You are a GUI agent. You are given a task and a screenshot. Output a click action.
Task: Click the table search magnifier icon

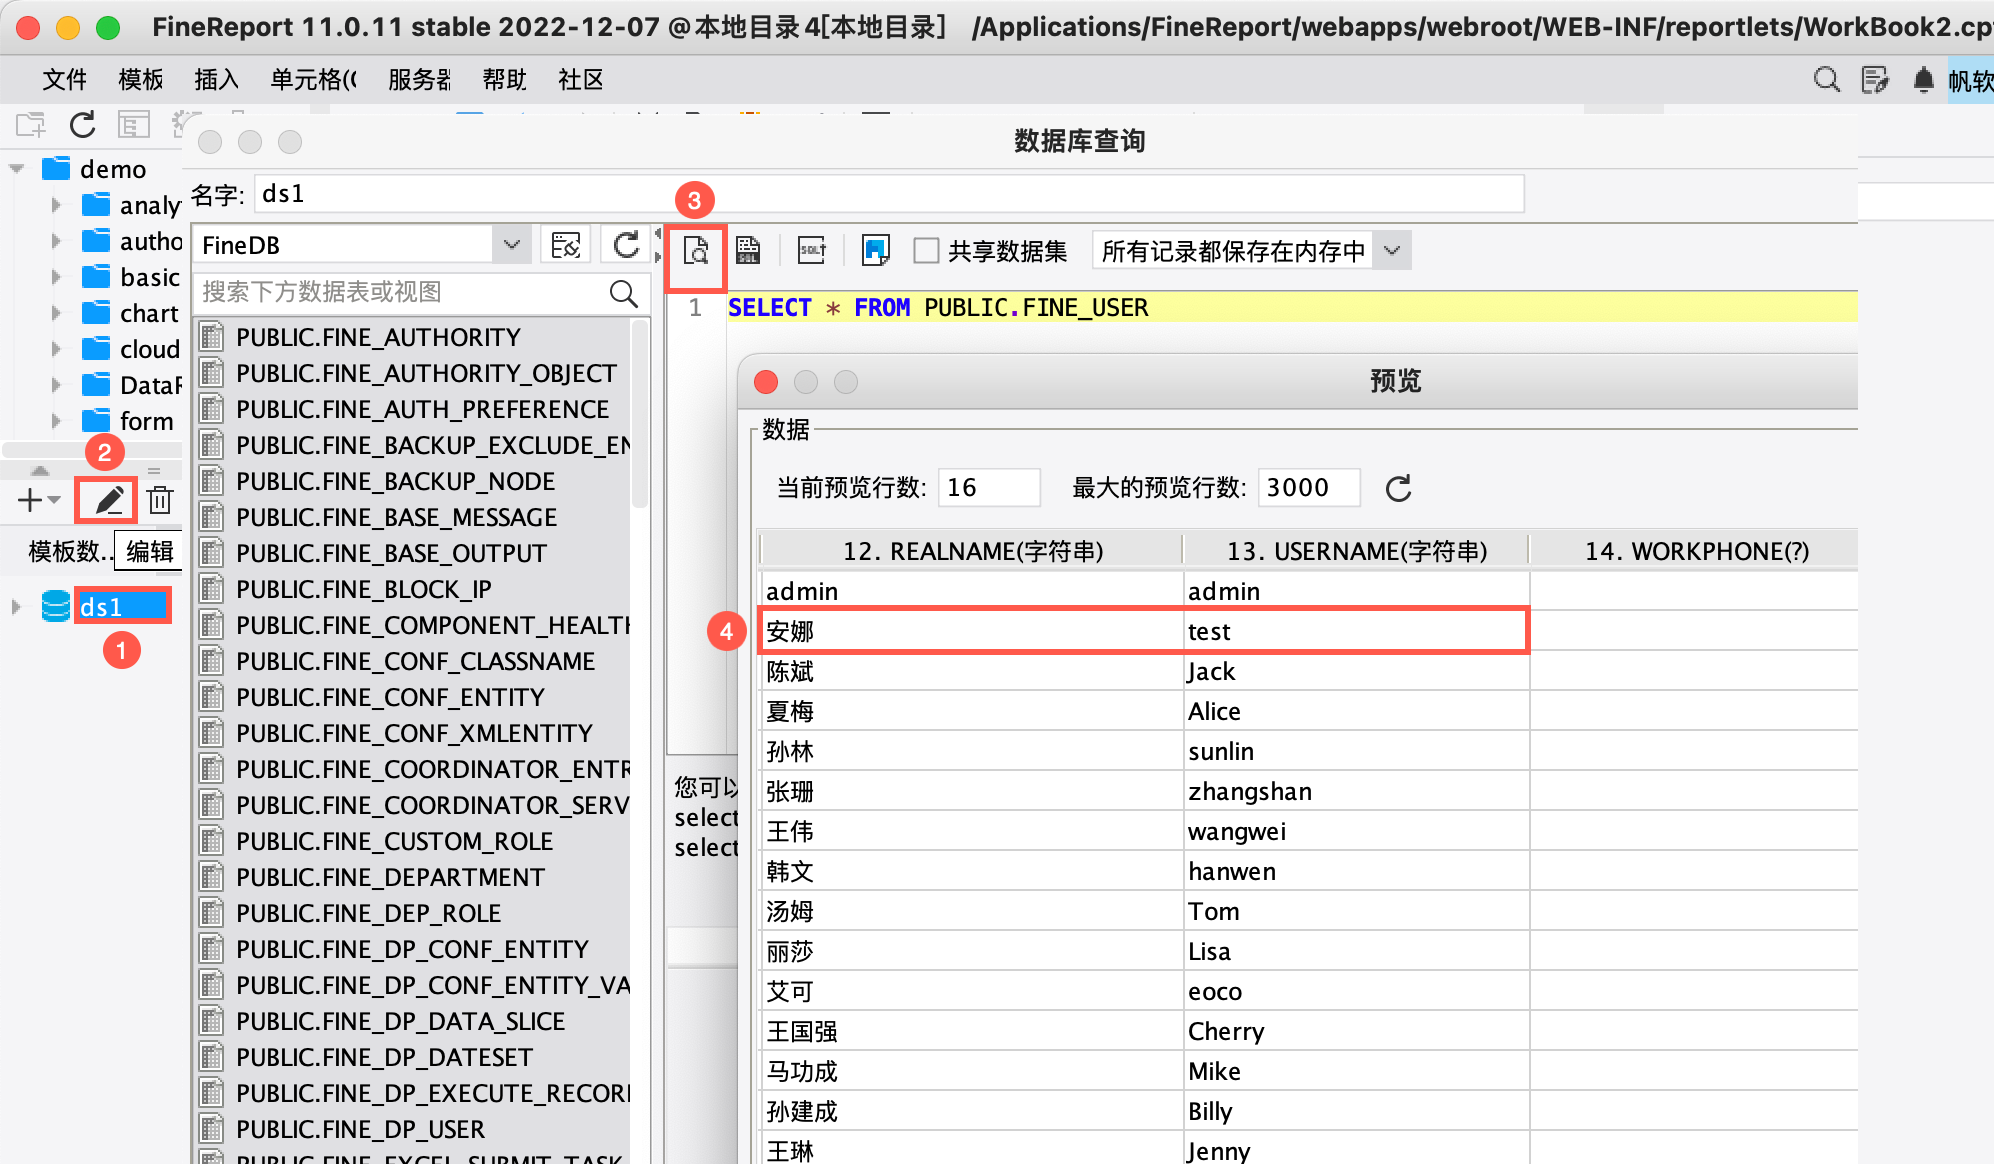(623, 293)
